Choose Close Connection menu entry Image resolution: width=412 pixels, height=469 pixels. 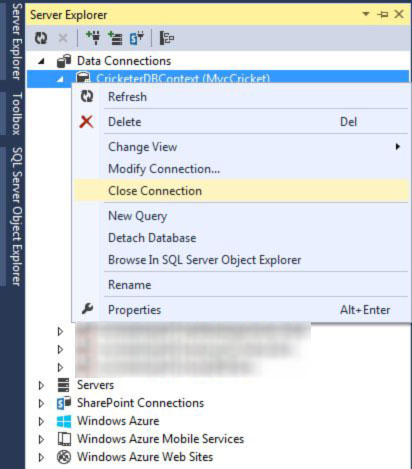tap(241, 191)
